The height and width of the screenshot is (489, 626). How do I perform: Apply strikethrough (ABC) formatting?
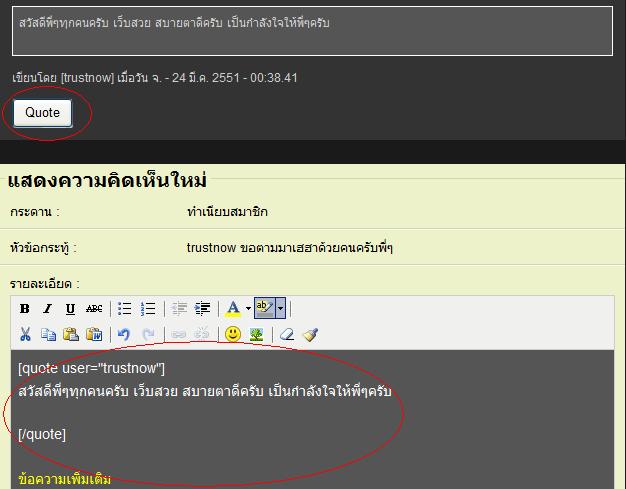point(94,309)
